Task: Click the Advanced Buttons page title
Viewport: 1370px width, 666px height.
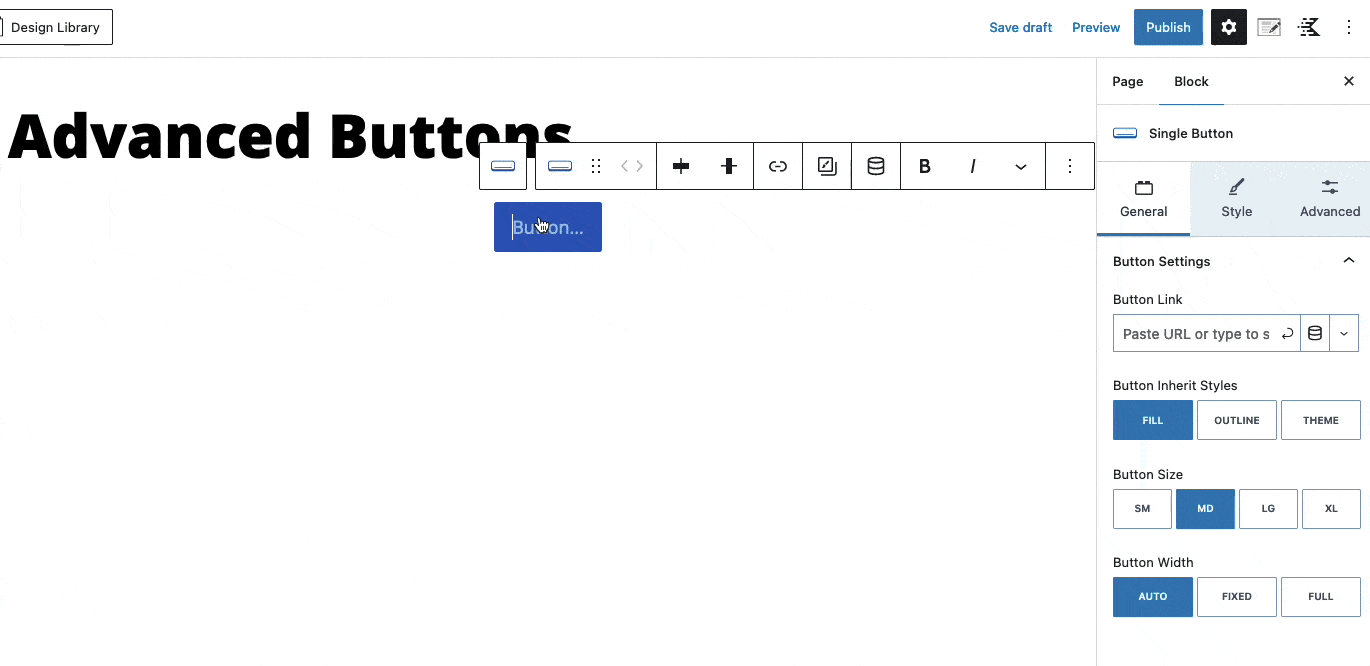Action: pos(290,136)
